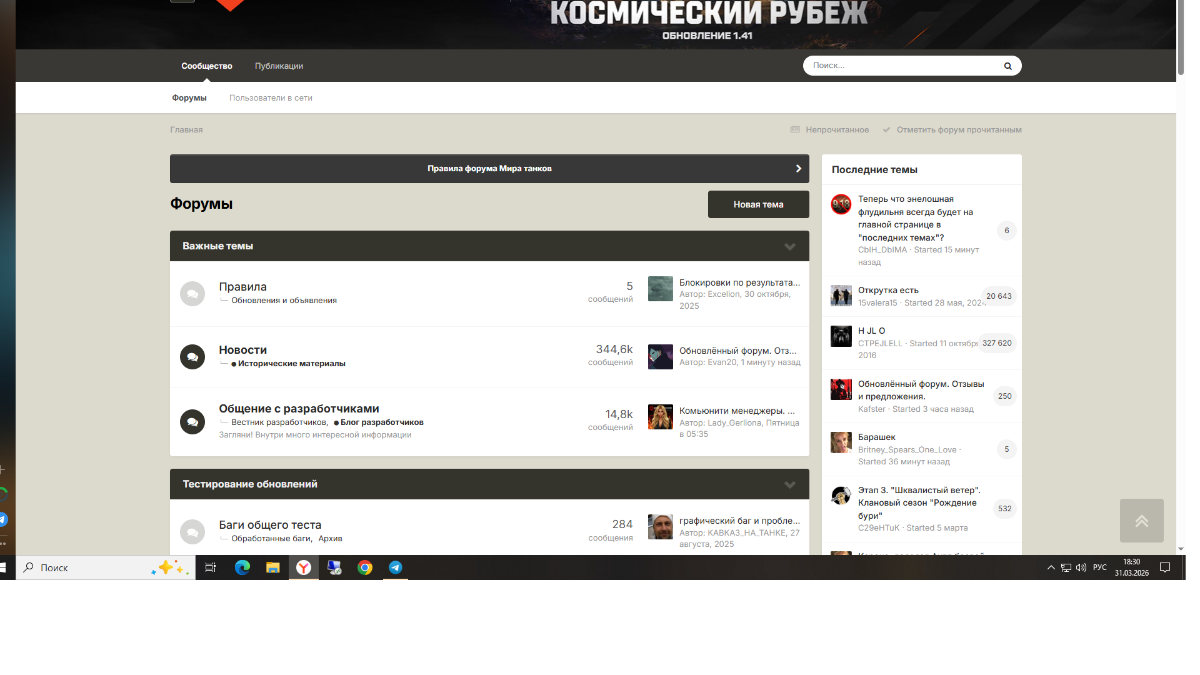Click Task View icon in taskbar
1200x675 pixels.
point(210,567)
